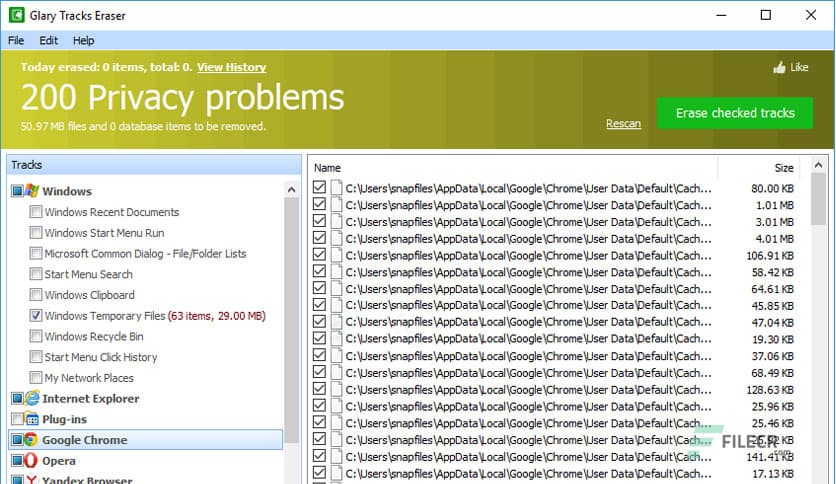Screen dimensions: 836x484
Task: Toggle the Windows group checkbox
Action: [x=17, y=191]
